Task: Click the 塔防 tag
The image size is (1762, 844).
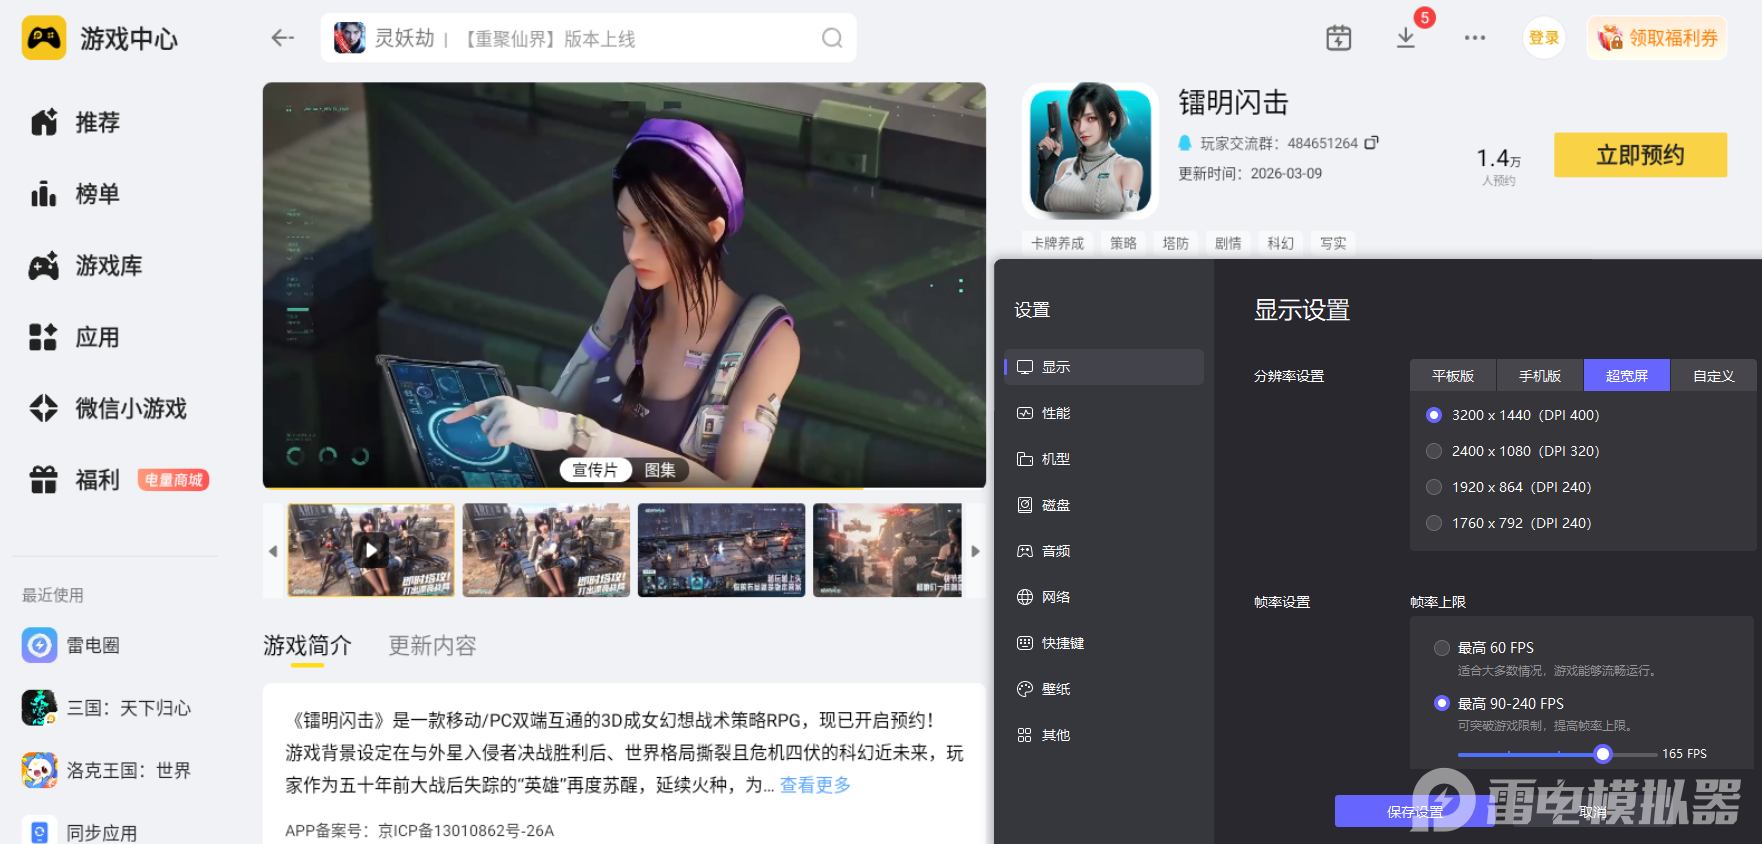Action: click(1176, 243)
